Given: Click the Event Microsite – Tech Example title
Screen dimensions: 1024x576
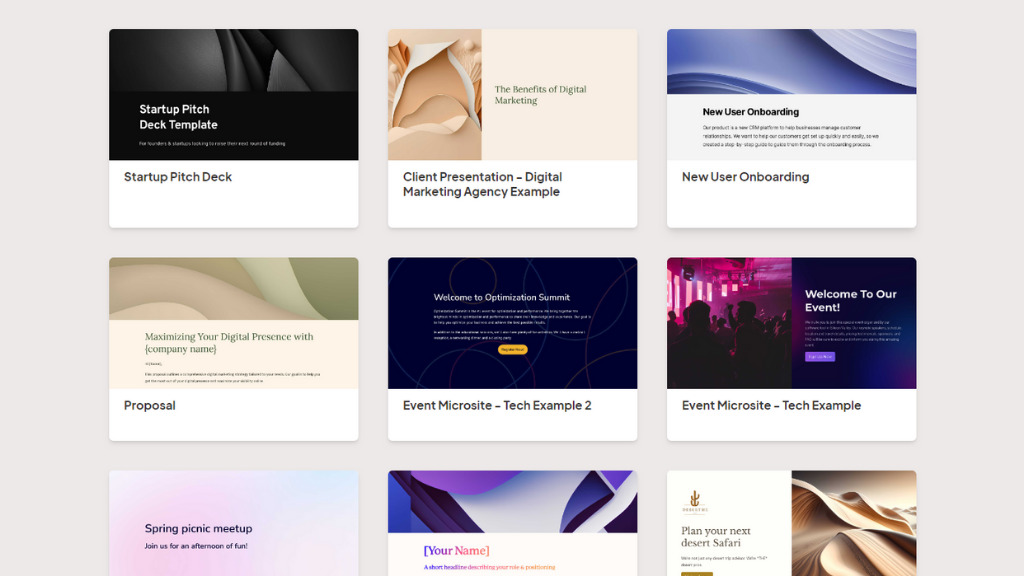Looking at the screenshot, I should pyautogui.click(x=771, y=406).
